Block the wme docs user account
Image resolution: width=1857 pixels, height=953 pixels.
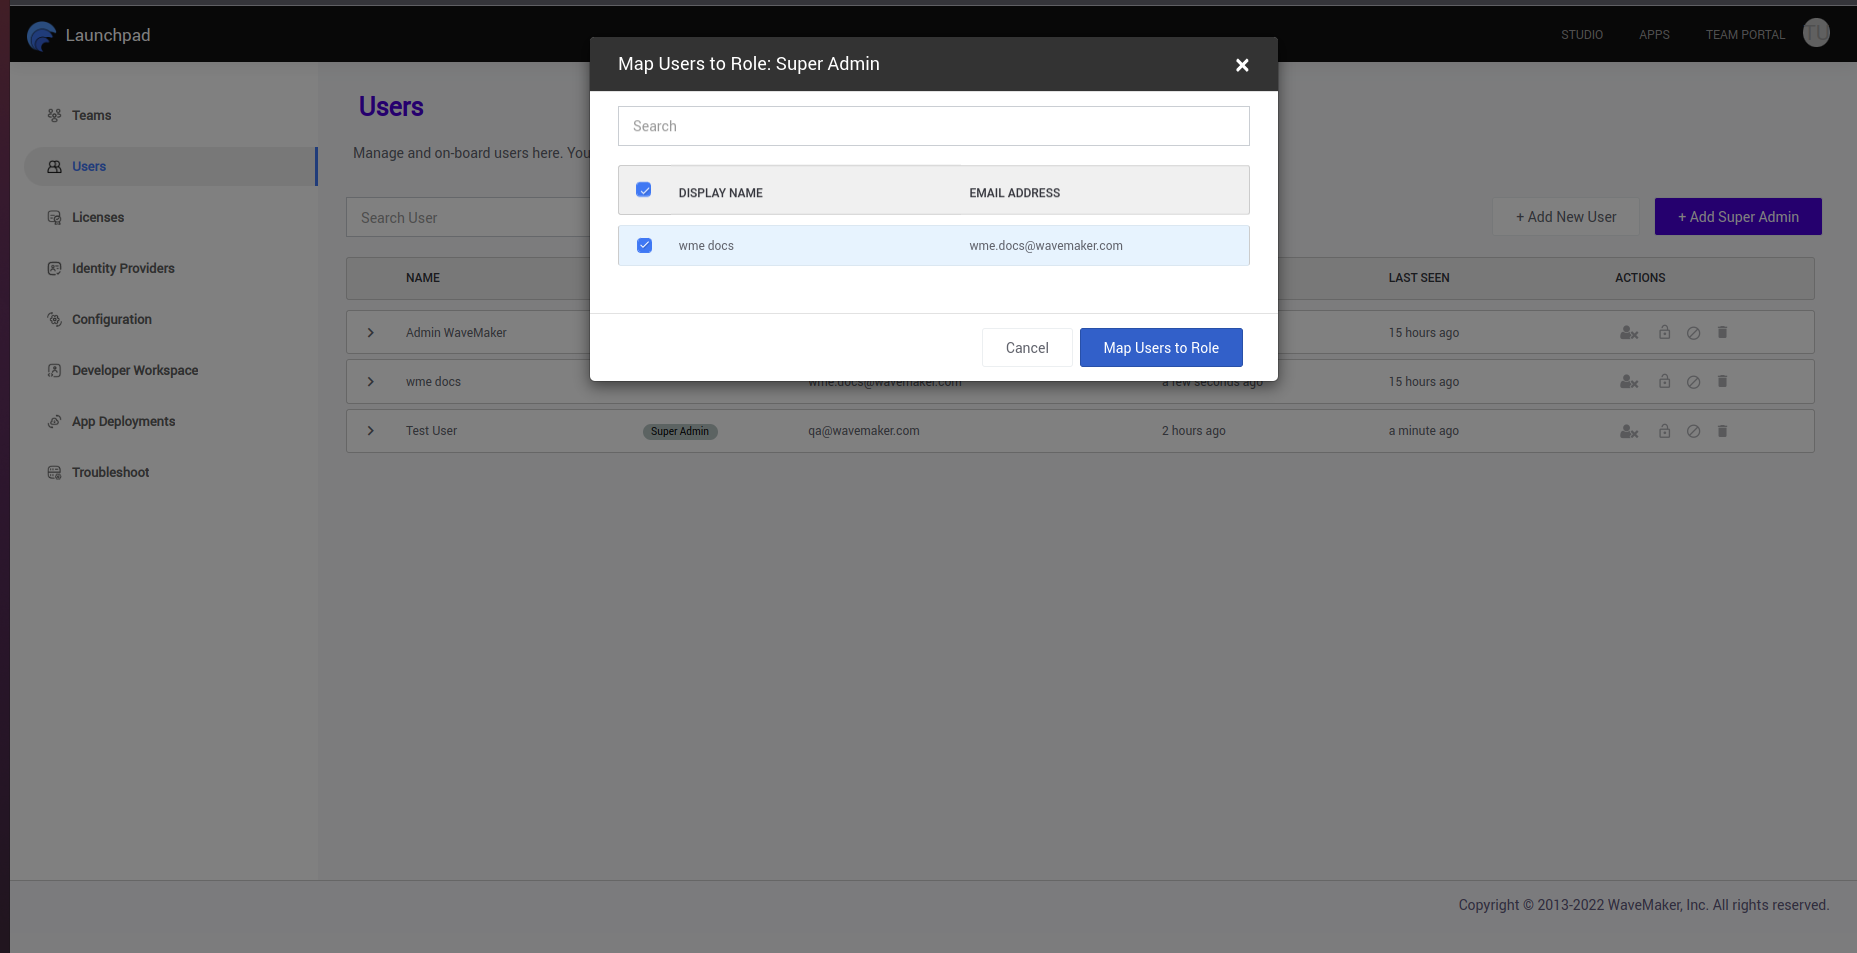click(1694, 381)
